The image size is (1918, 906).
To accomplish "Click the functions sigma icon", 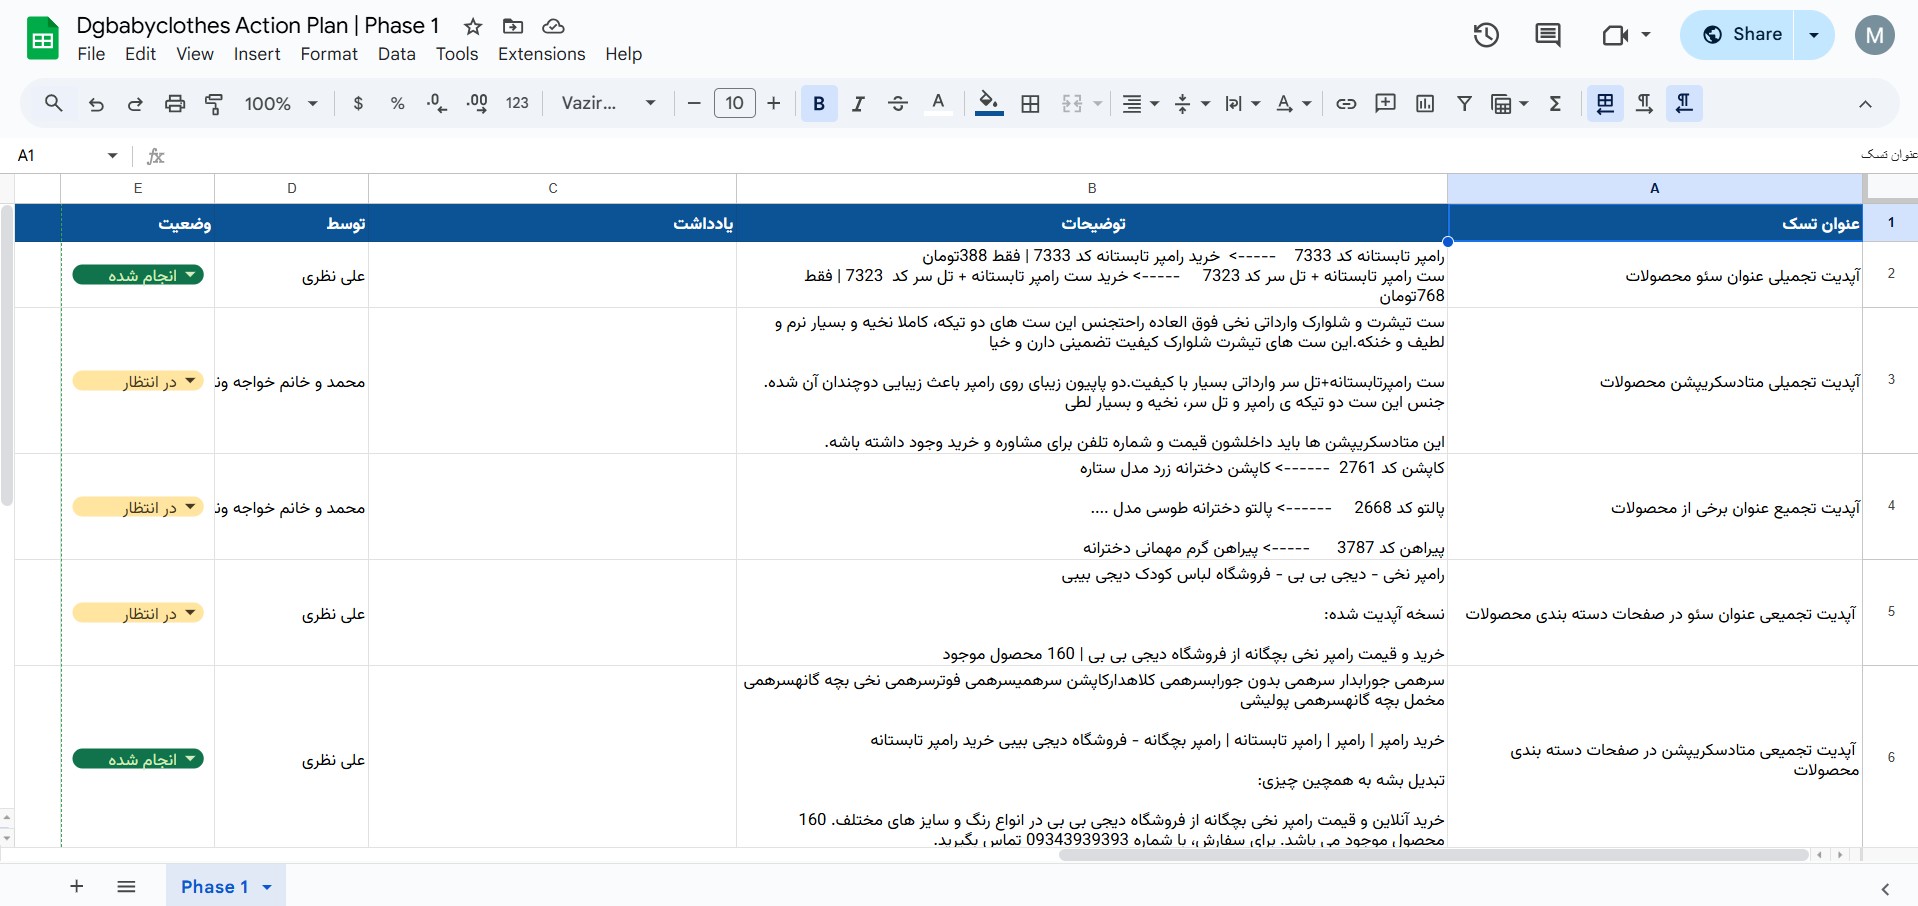I will tap(1555, 103).
